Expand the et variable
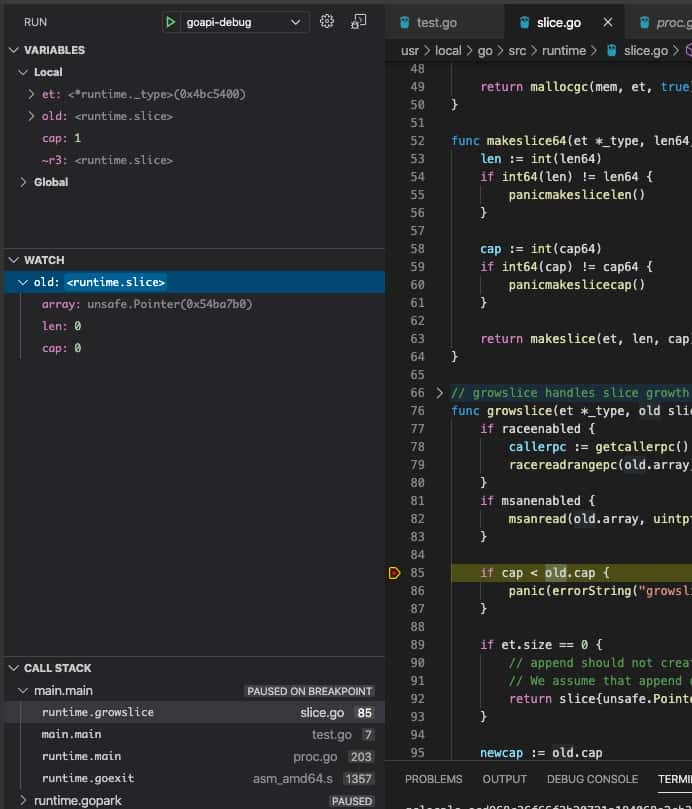The height and width of the screenshot is (809, 692). tap(31, 94)
